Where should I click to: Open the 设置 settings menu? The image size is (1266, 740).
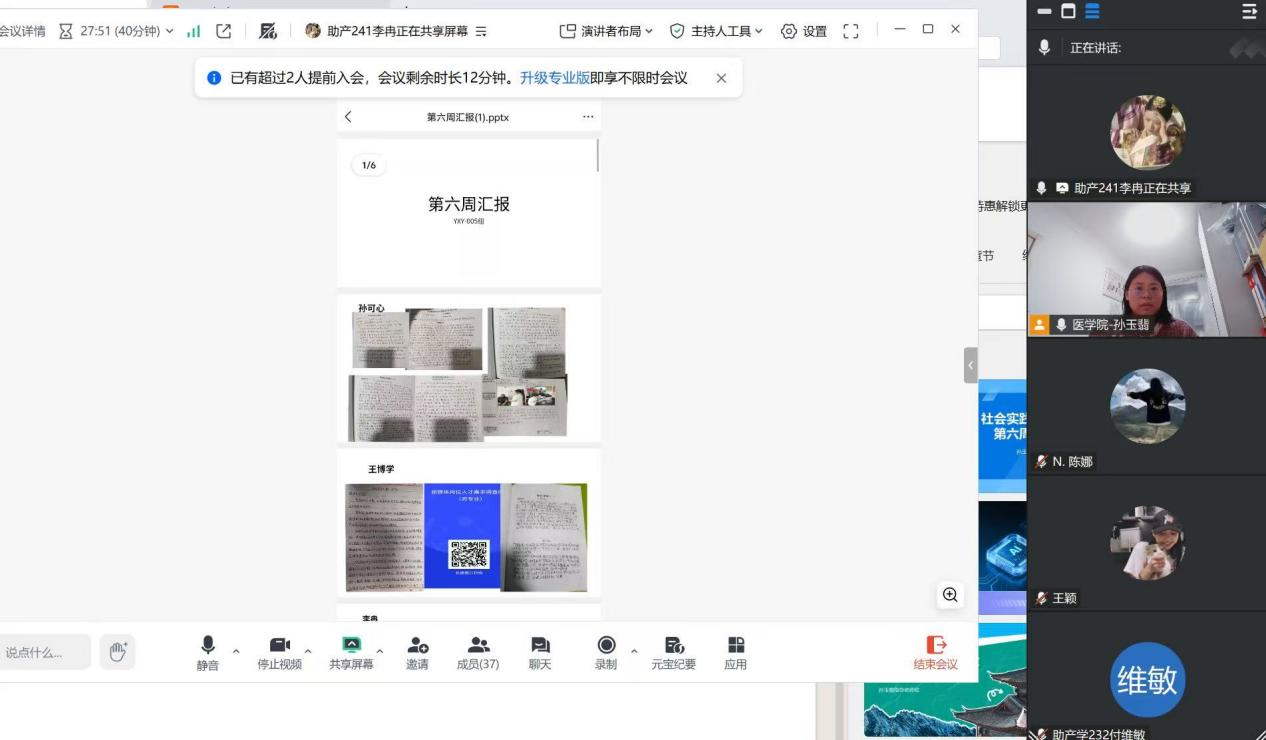[804, 31]
